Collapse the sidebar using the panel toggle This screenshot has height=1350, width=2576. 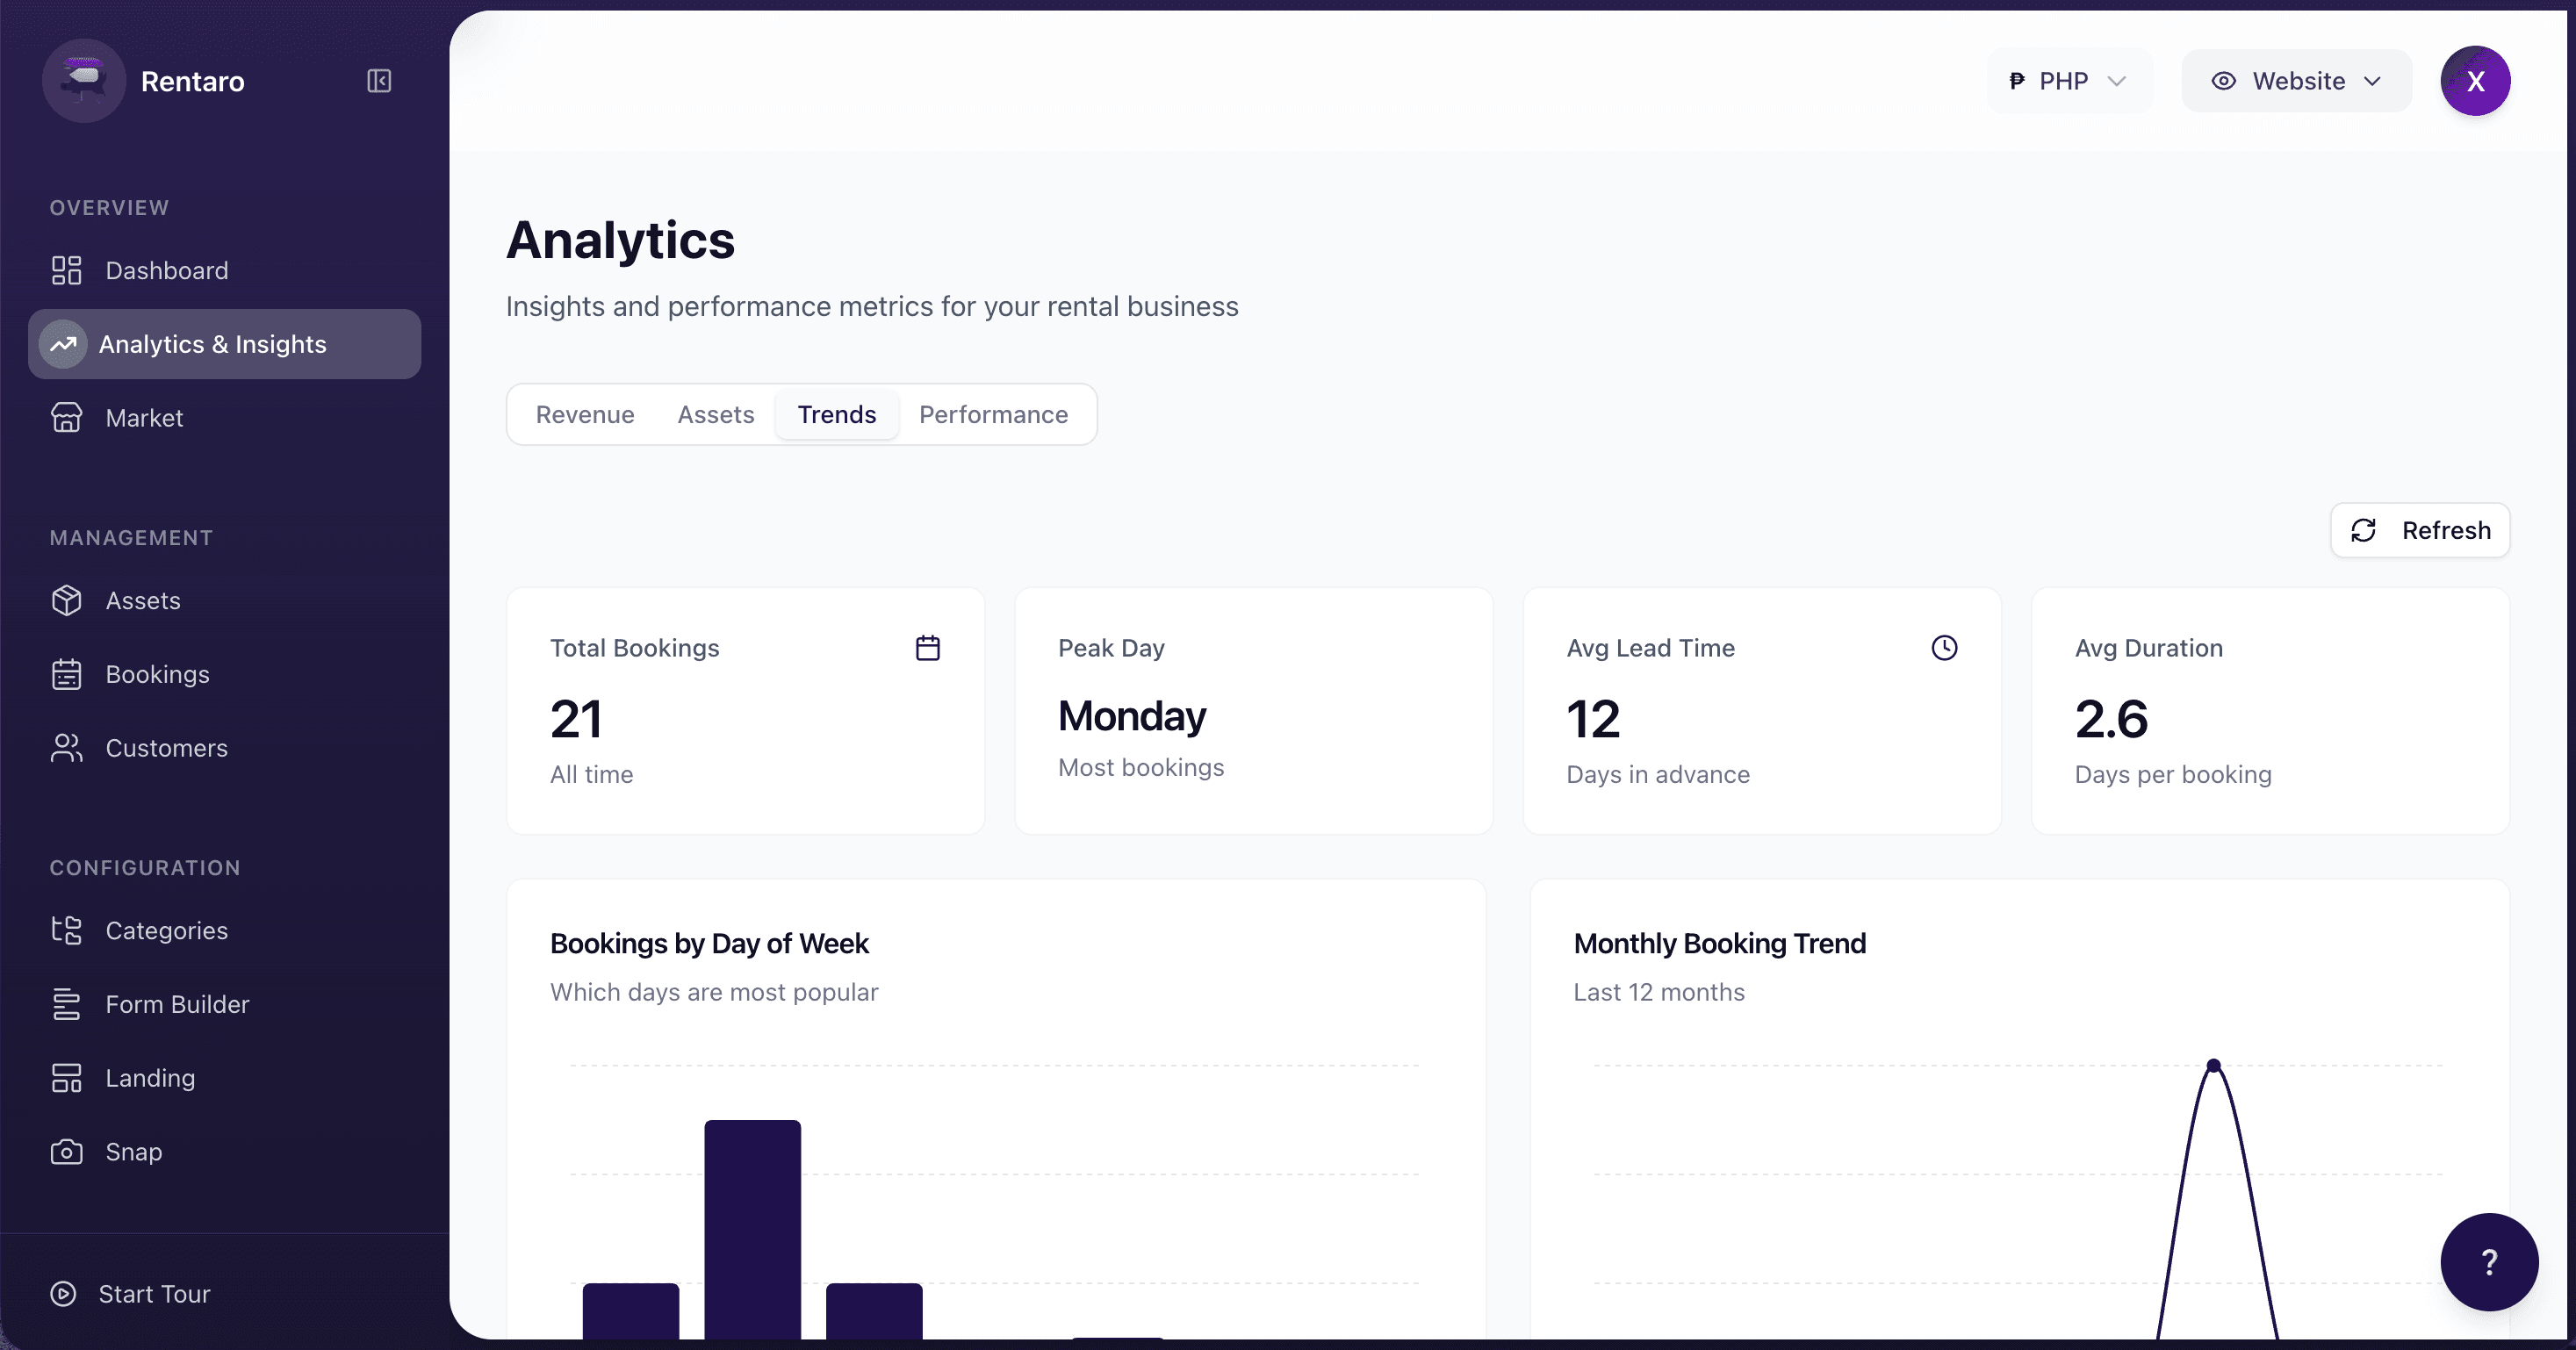(x=377, y=81)
